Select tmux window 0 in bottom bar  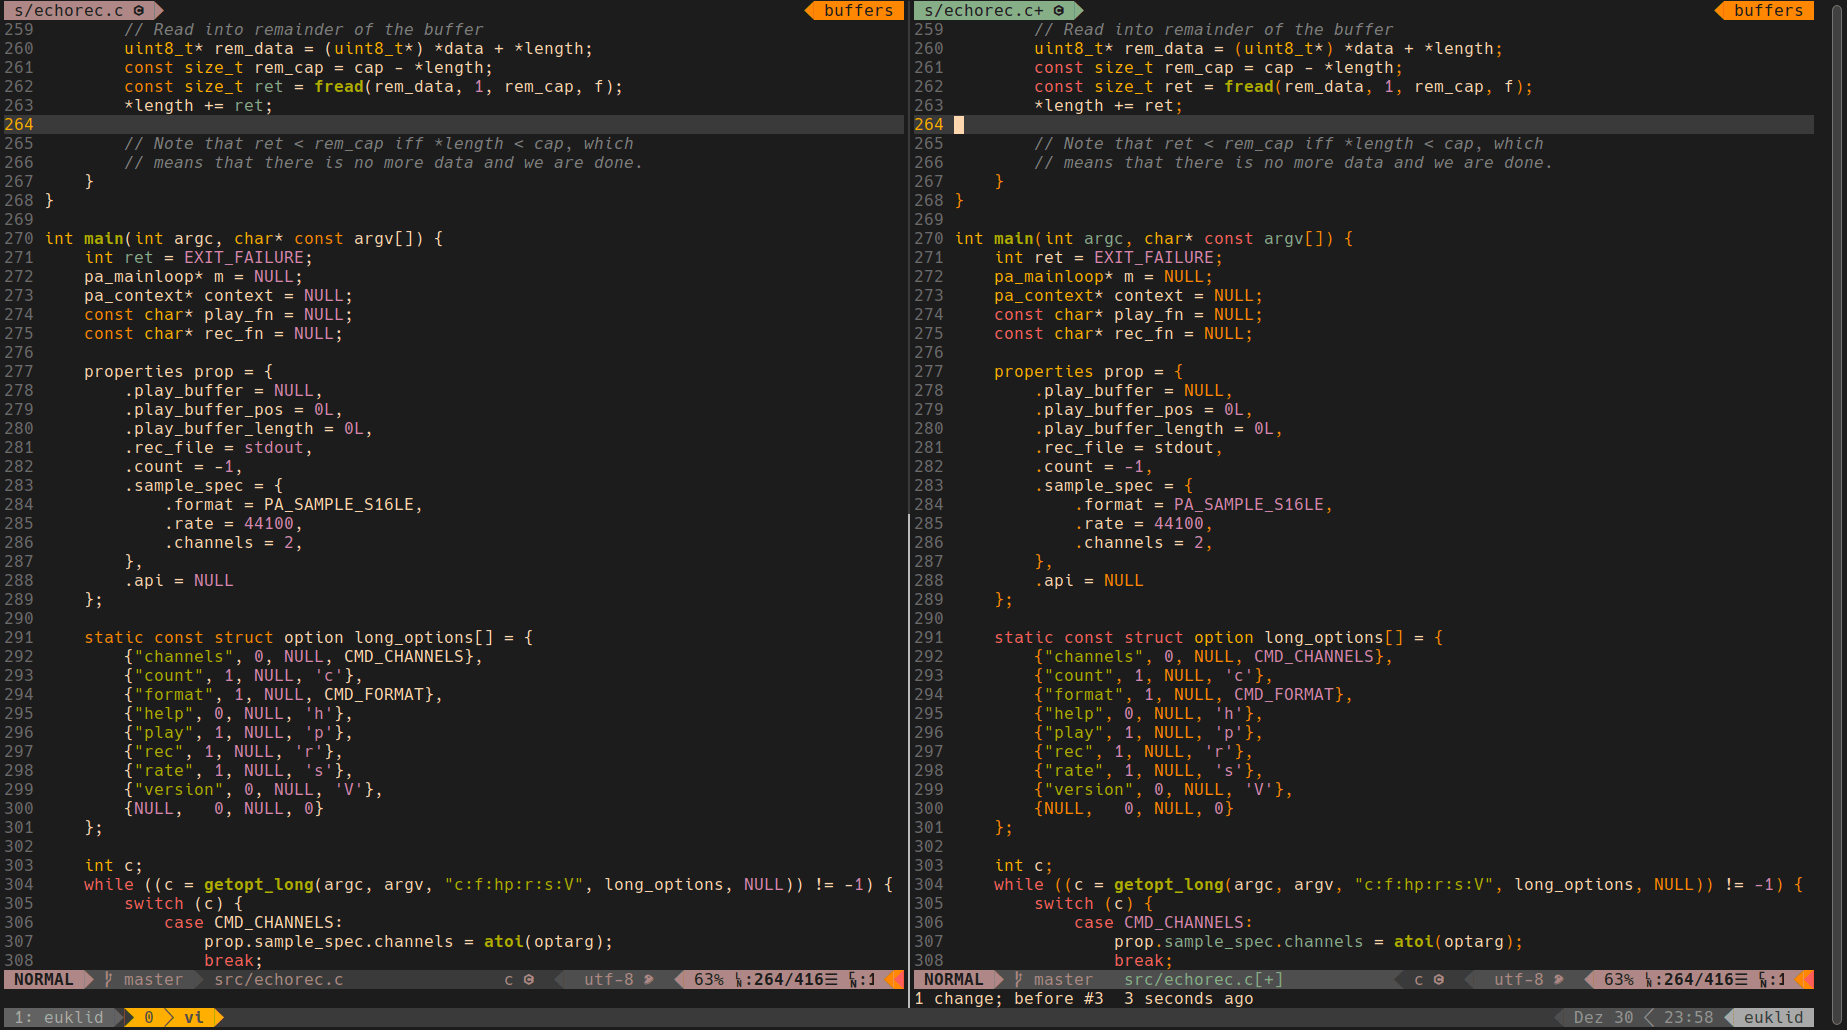[149, 1018]
